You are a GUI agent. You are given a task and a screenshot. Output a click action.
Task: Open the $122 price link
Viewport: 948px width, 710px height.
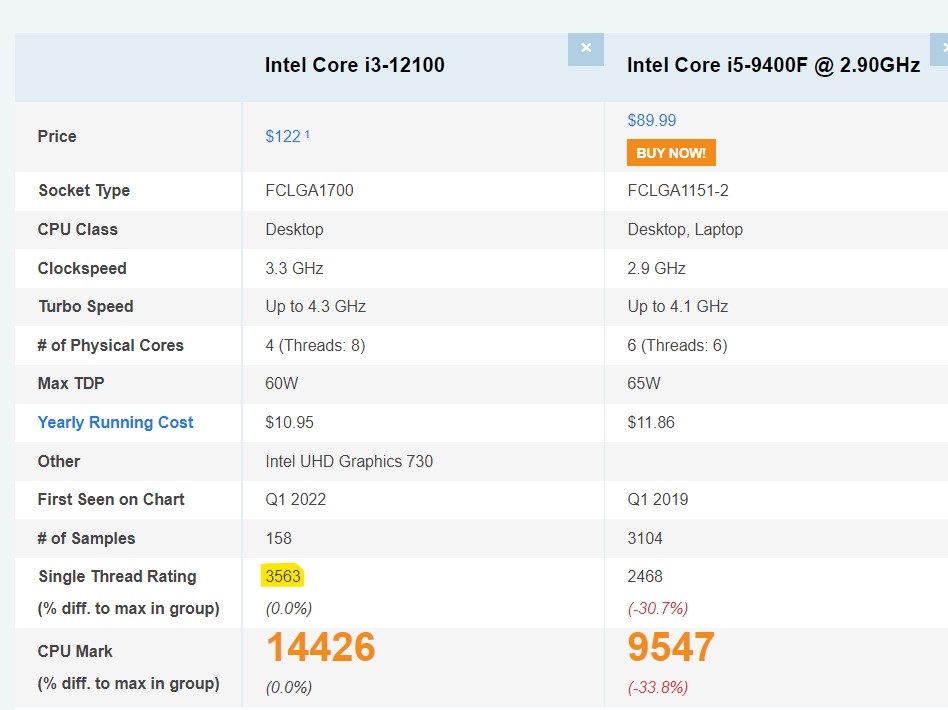click(x=283, y=137)
